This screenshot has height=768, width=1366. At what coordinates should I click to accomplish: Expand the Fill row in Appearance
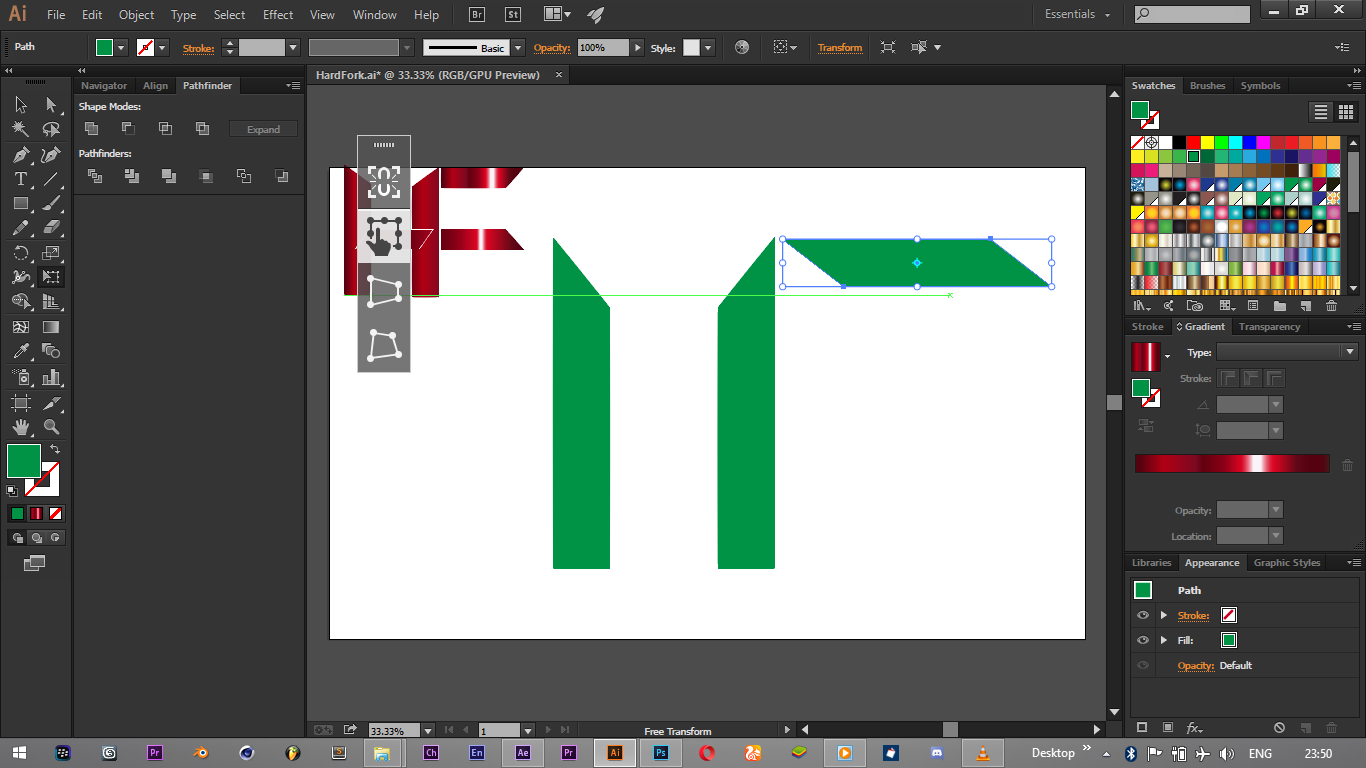(1163, 640)
